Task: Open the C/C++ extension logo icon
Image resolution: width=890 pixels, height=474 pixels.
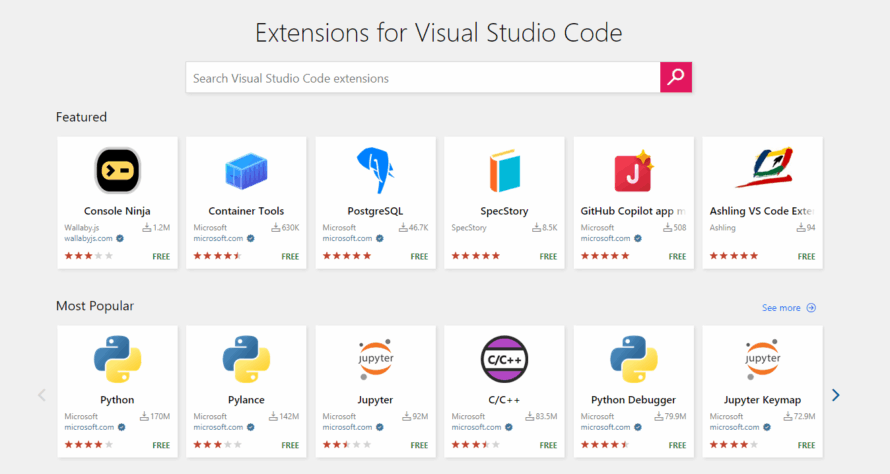Action: (x=504, y=359)
